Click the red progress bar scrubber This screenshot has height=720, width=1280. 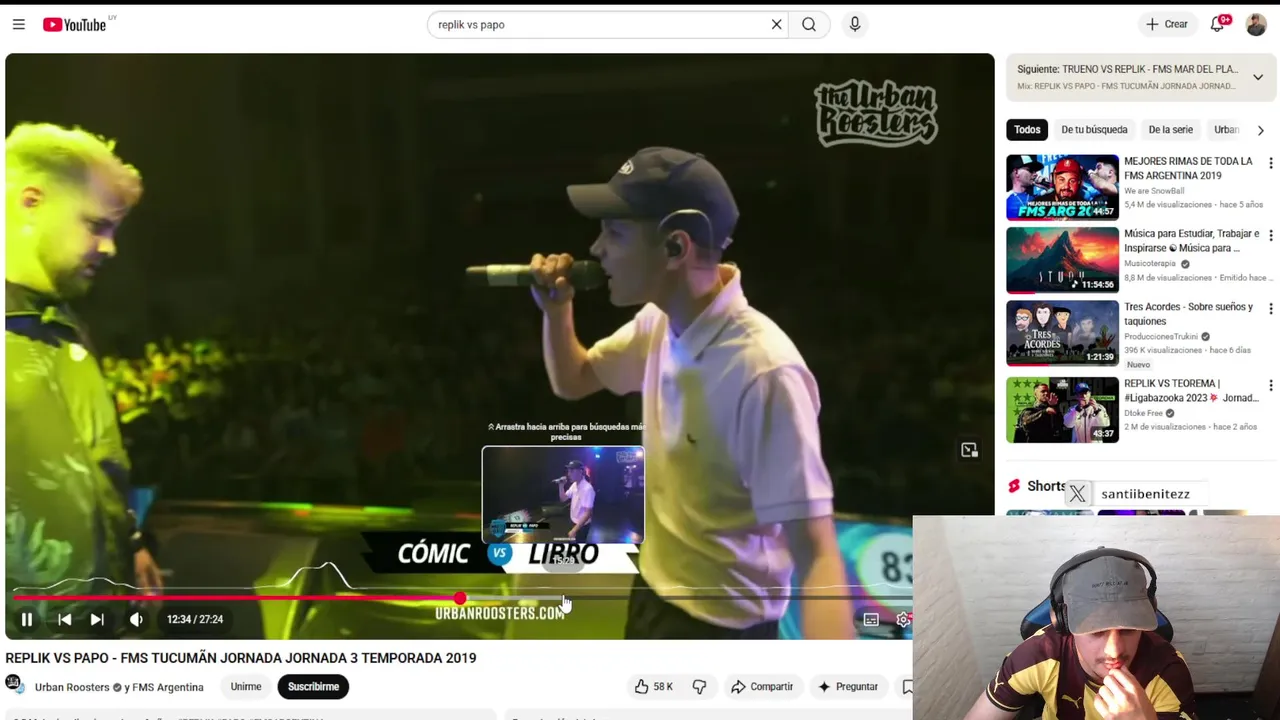tap(459, 598)
